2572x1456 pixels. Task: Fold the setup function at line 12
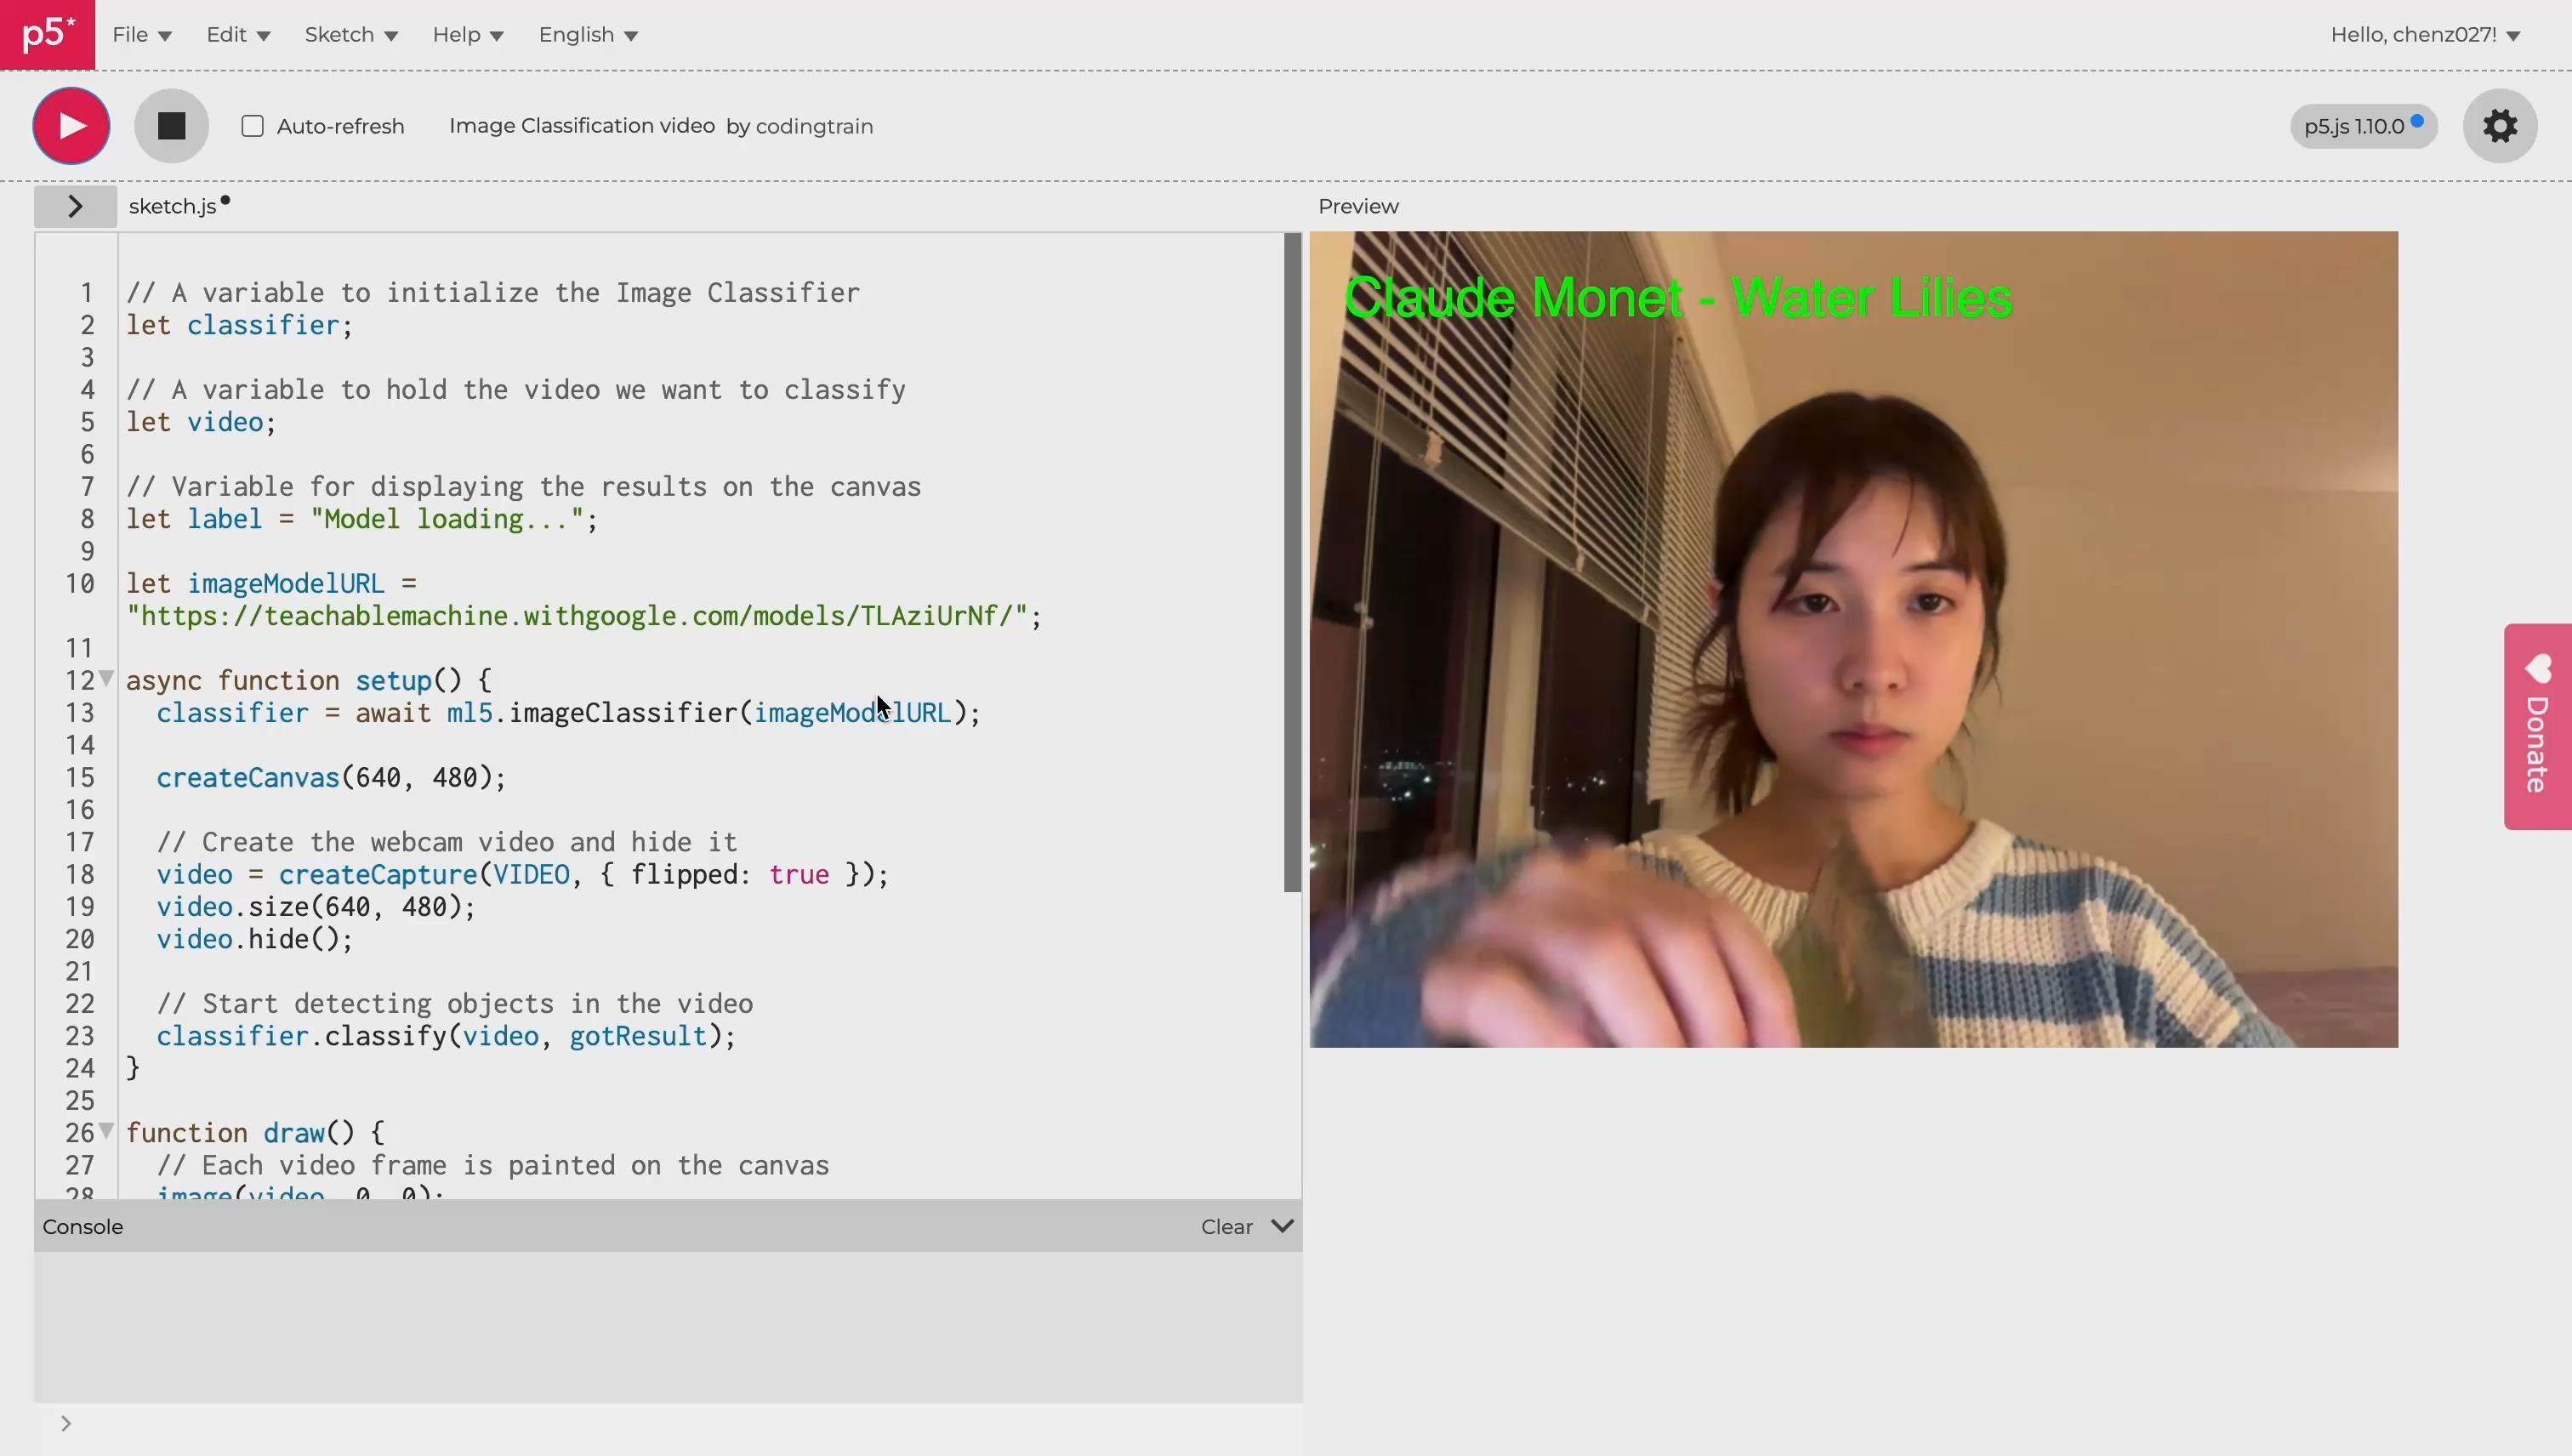107,679
